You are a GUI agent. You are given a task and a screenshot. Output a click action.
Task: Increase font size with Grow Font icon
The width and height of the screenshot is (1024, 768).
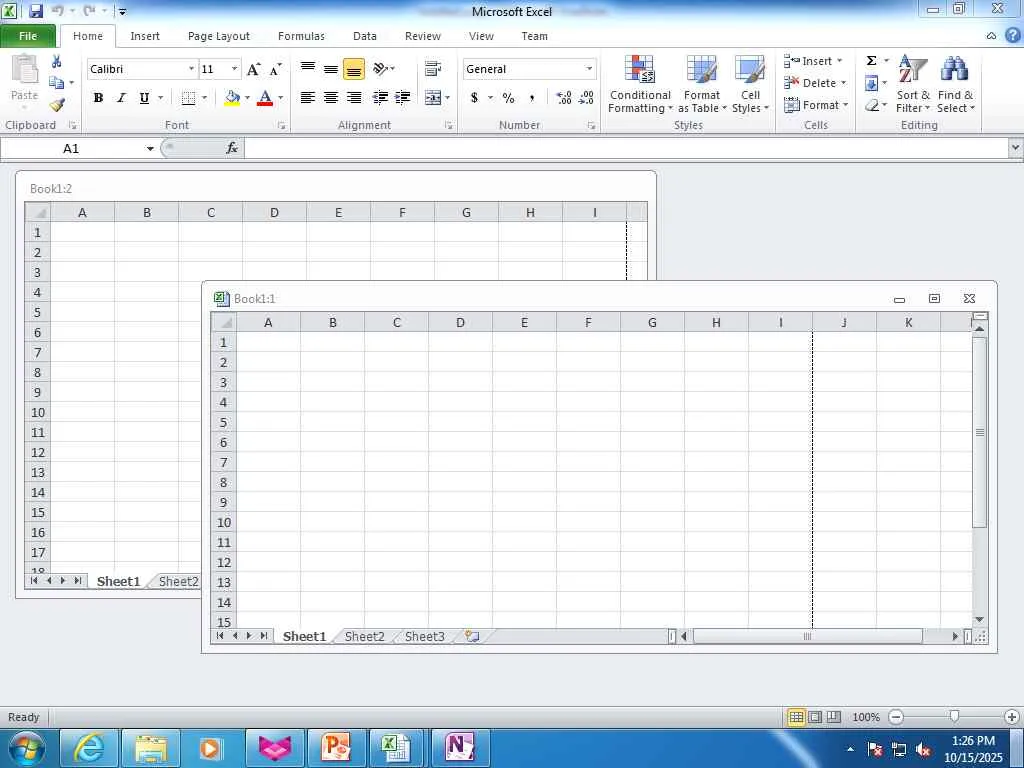(x=254, y=69)
